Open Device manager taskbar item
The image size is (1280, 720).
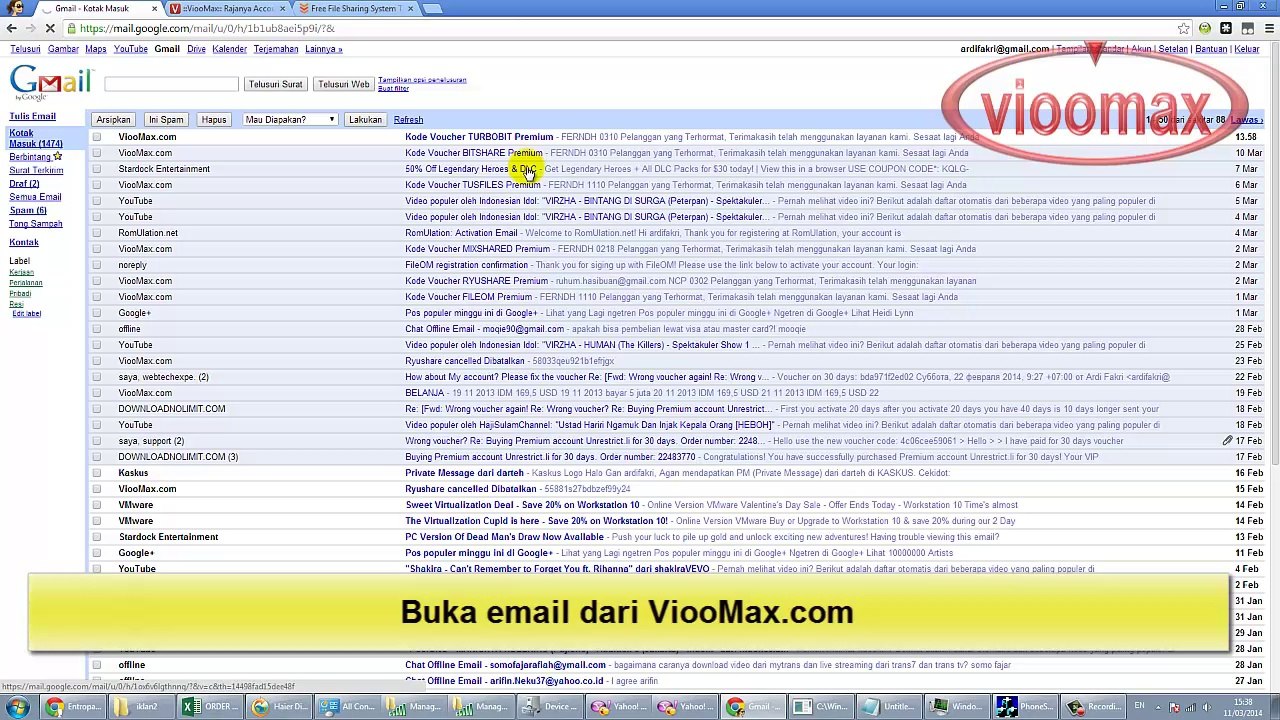click(550, 707)
